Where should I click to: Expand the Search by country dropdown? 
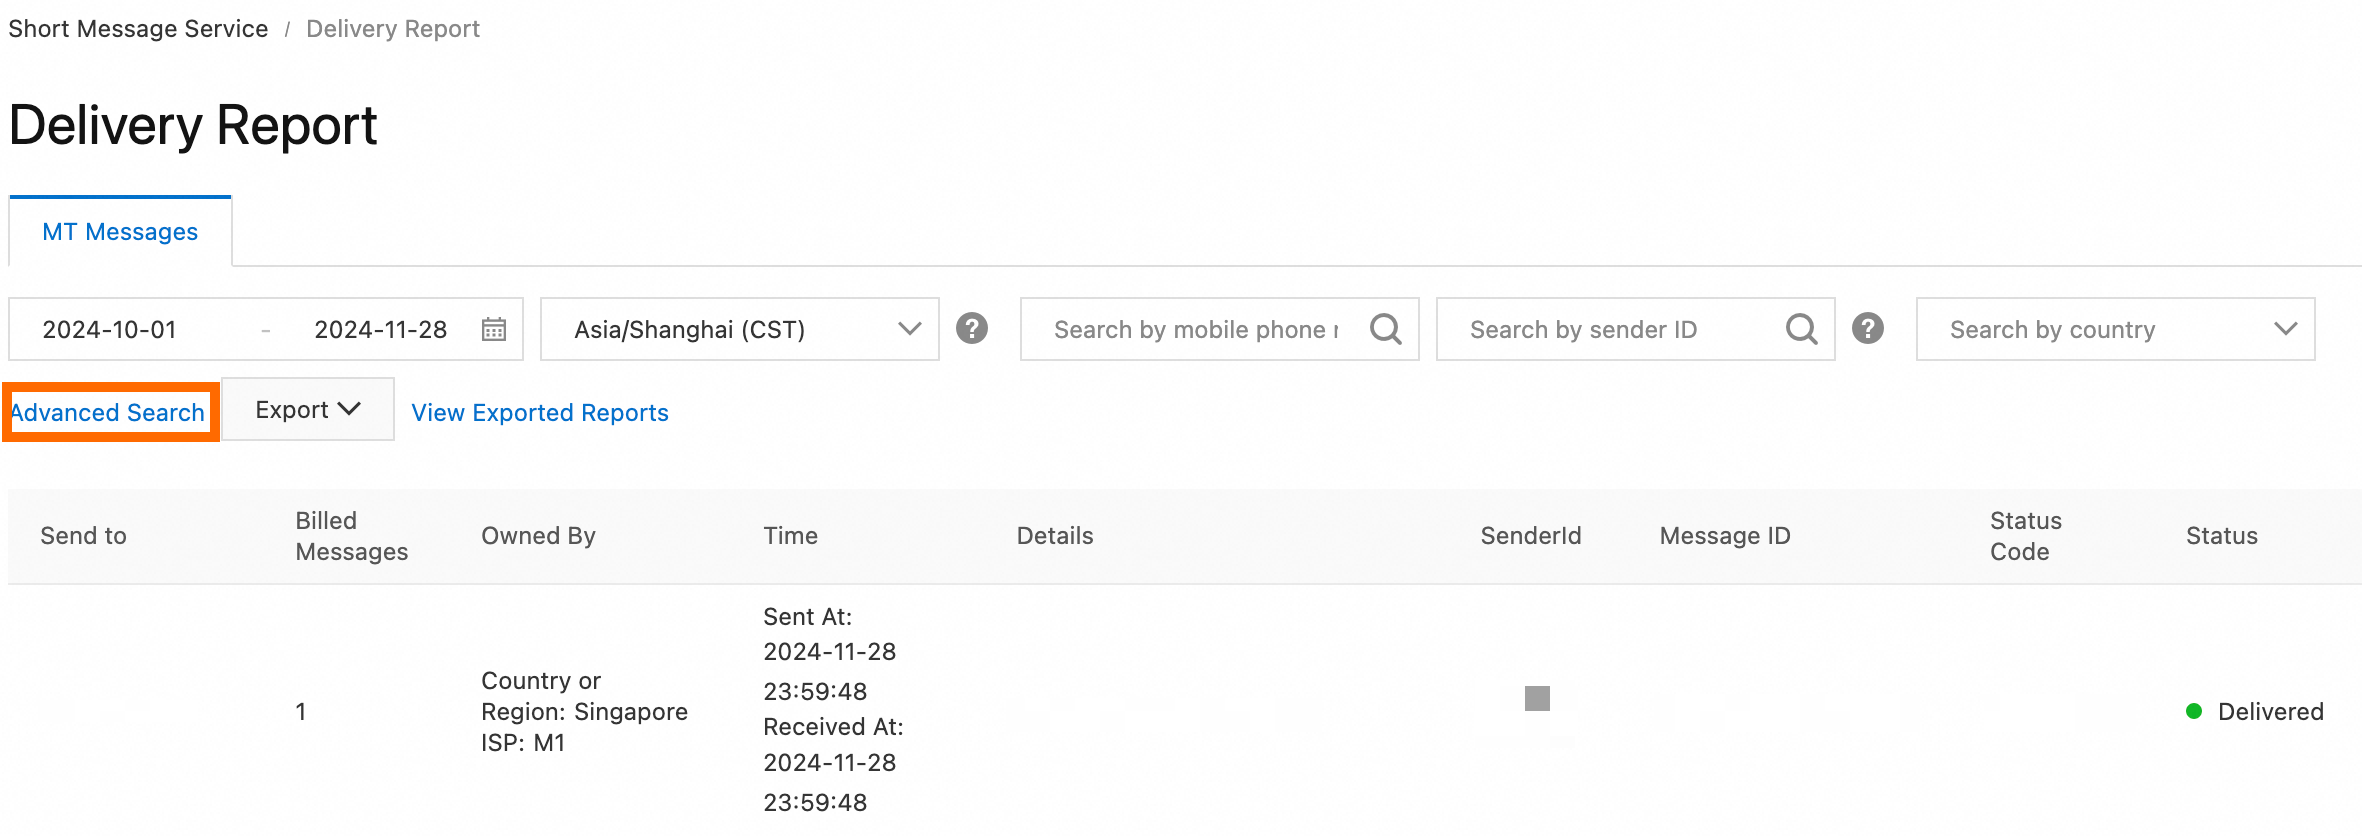click(x=2115, y=329)
